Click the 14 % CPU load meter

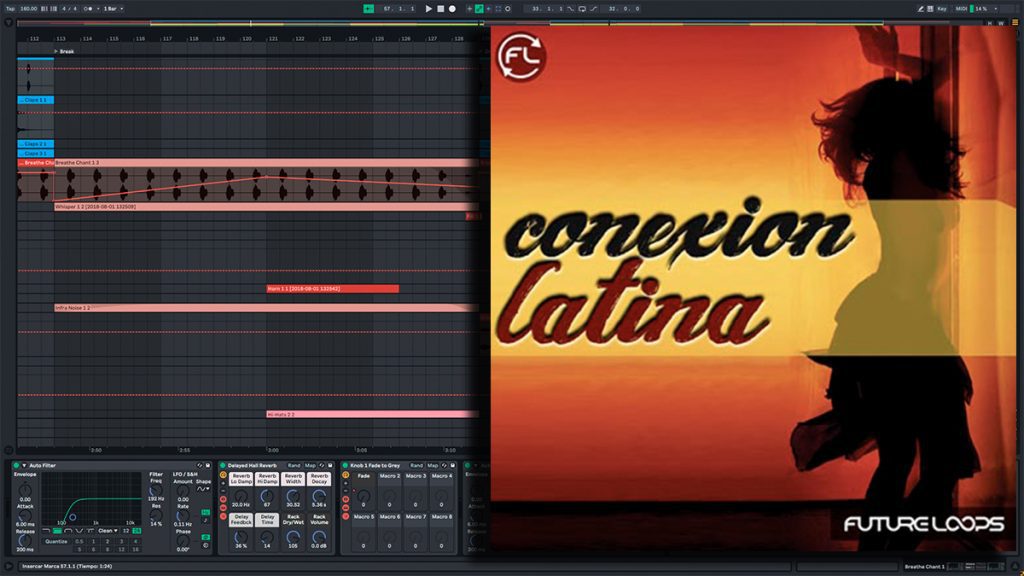[981, 9]
